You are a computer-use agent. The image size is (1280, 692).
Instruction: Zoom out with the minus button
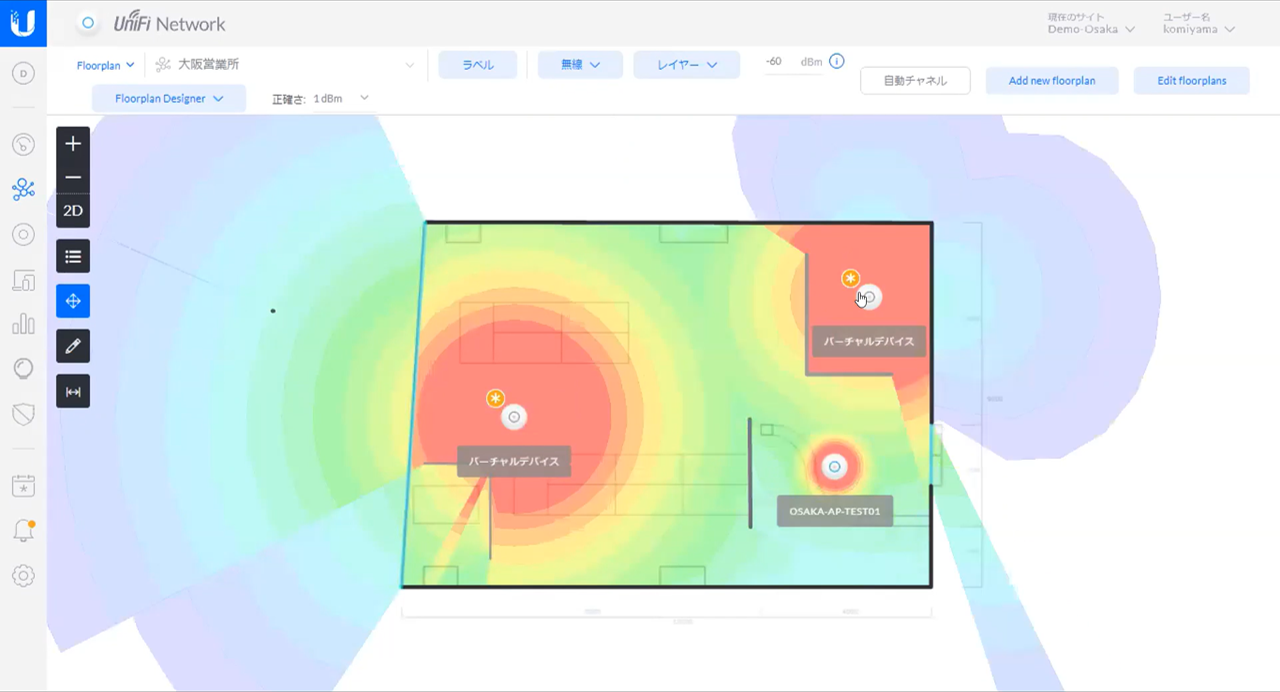(x=73, y=178)
